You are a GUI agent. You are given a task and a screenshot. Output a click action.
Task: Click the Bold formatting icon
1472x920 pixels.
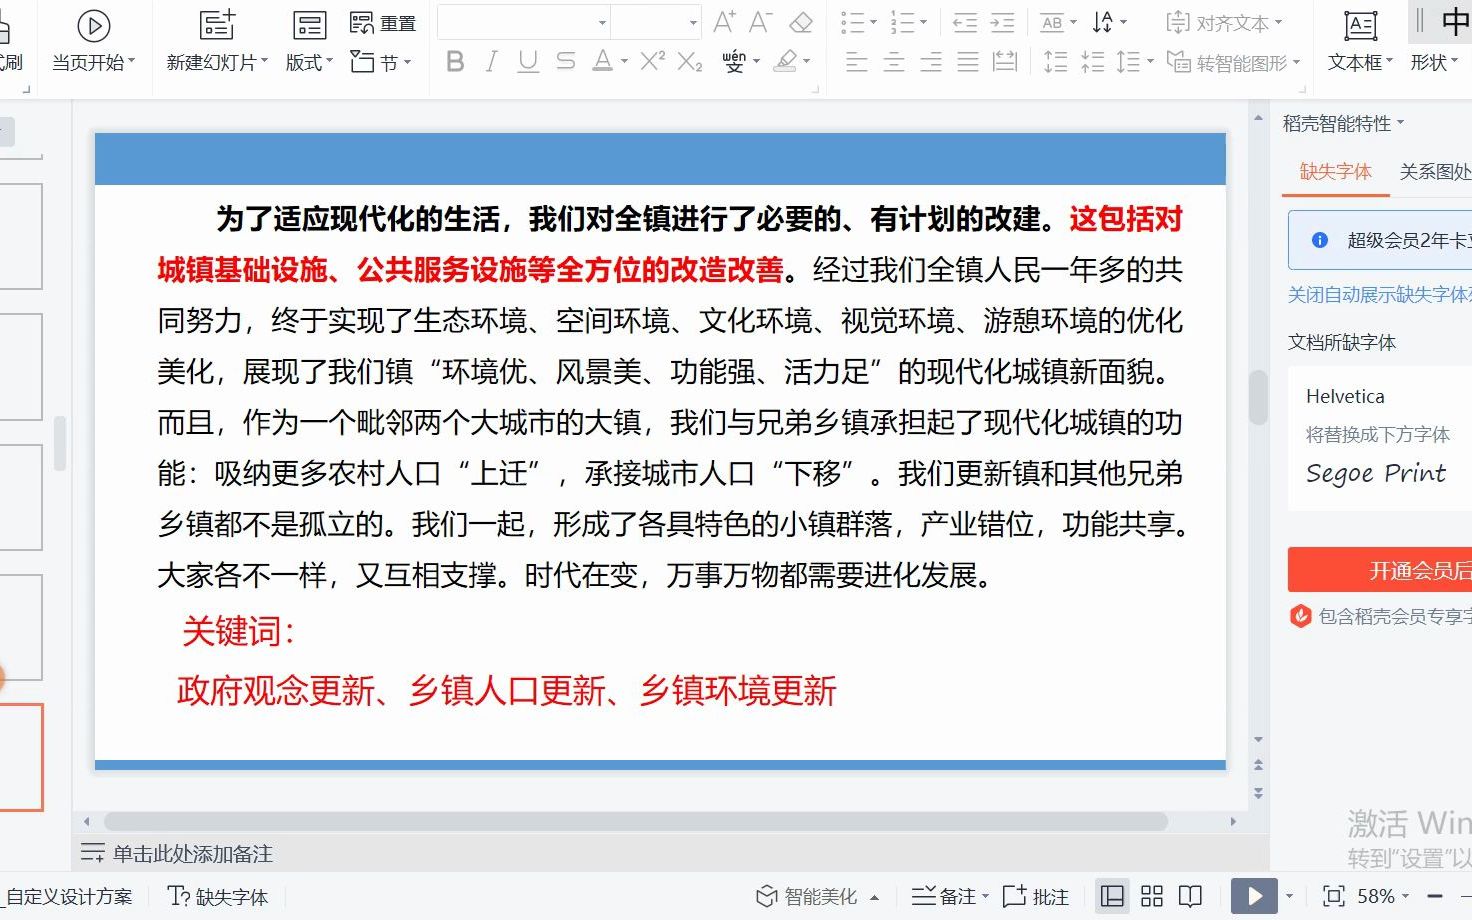[455, 62]
